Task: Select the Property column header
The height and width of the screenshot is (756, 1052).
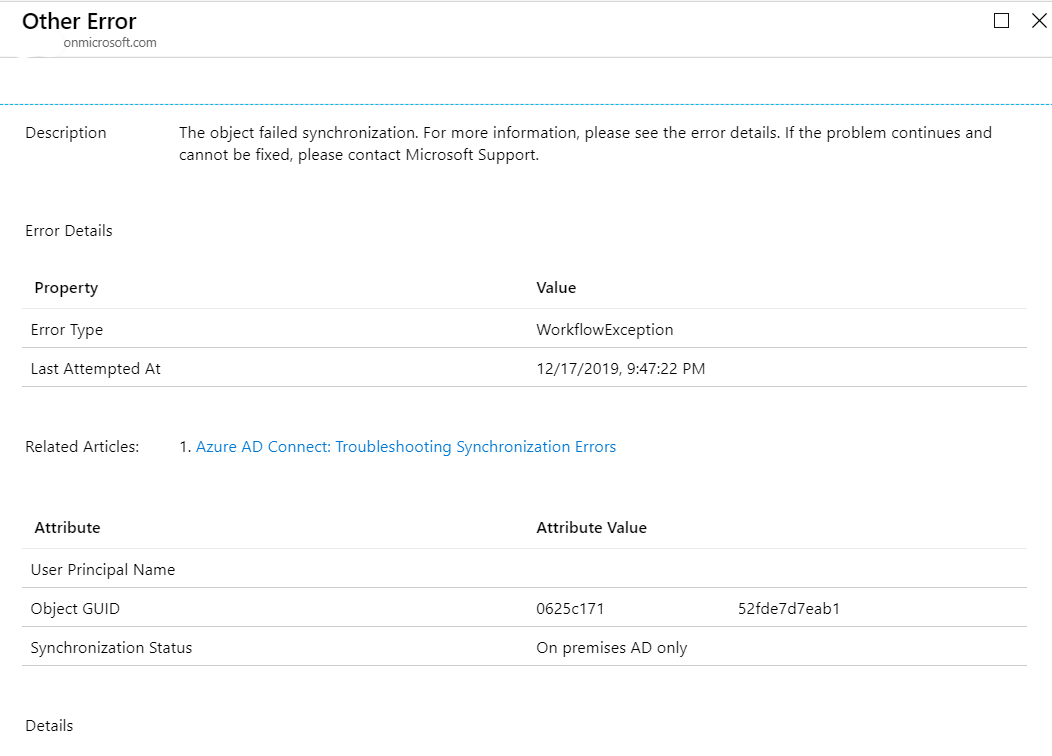Action: [x=66, y=287]
